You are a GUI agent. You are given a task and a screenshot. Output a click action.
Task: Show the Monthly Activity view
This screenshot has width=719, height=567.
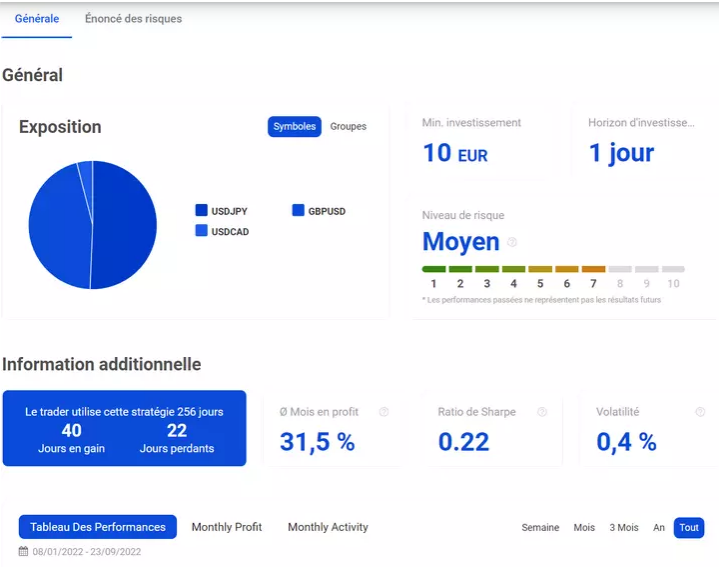click(328, 527)
